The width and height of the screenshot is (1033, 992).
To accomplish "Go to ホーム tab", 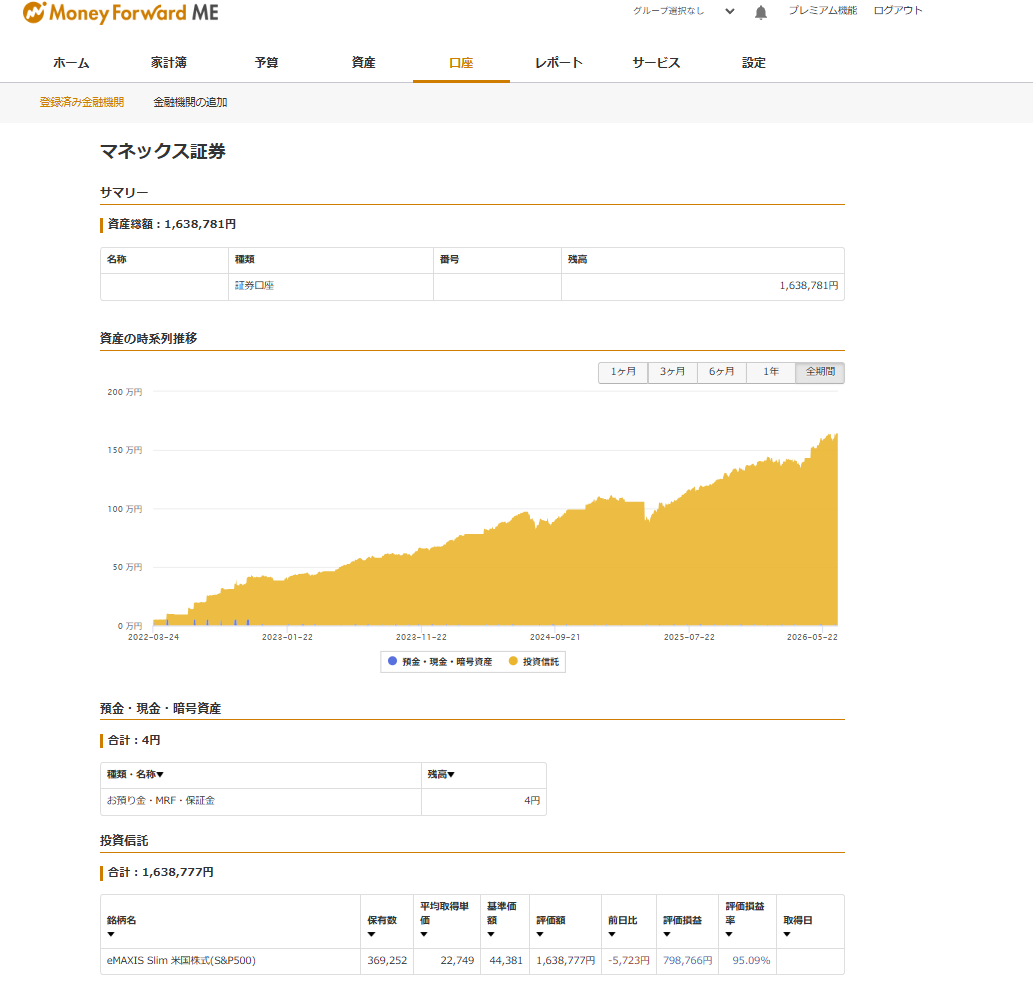I will point(71,63).
